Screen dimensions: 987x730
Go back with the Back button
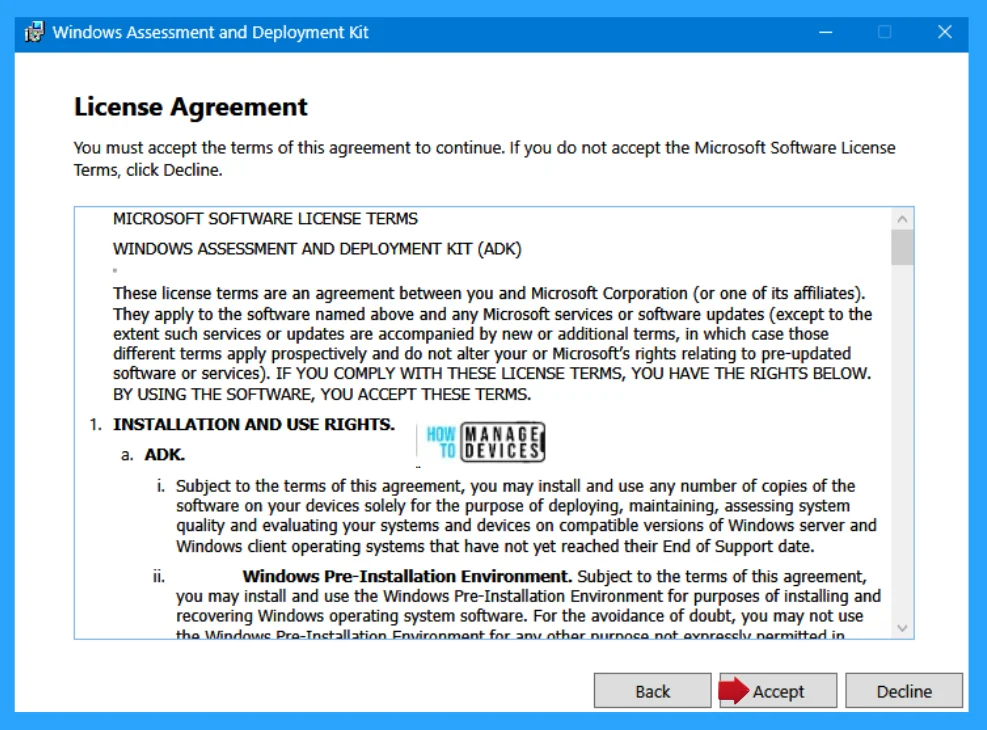click(652, 691)
